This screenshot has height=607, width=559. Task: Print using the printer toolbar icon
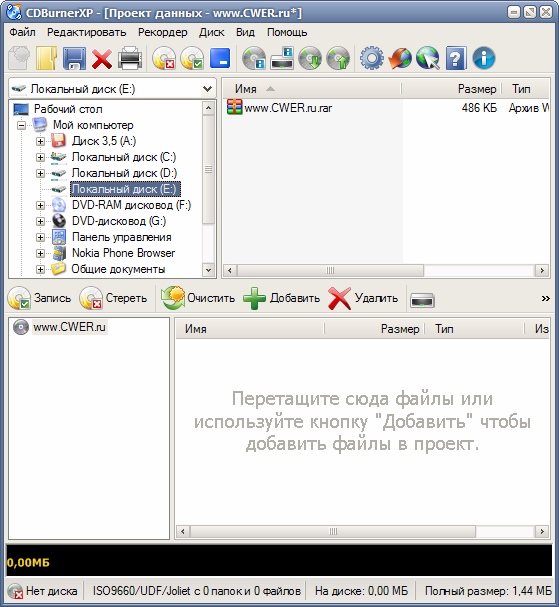pyautogui.click(x=130, y=58)
